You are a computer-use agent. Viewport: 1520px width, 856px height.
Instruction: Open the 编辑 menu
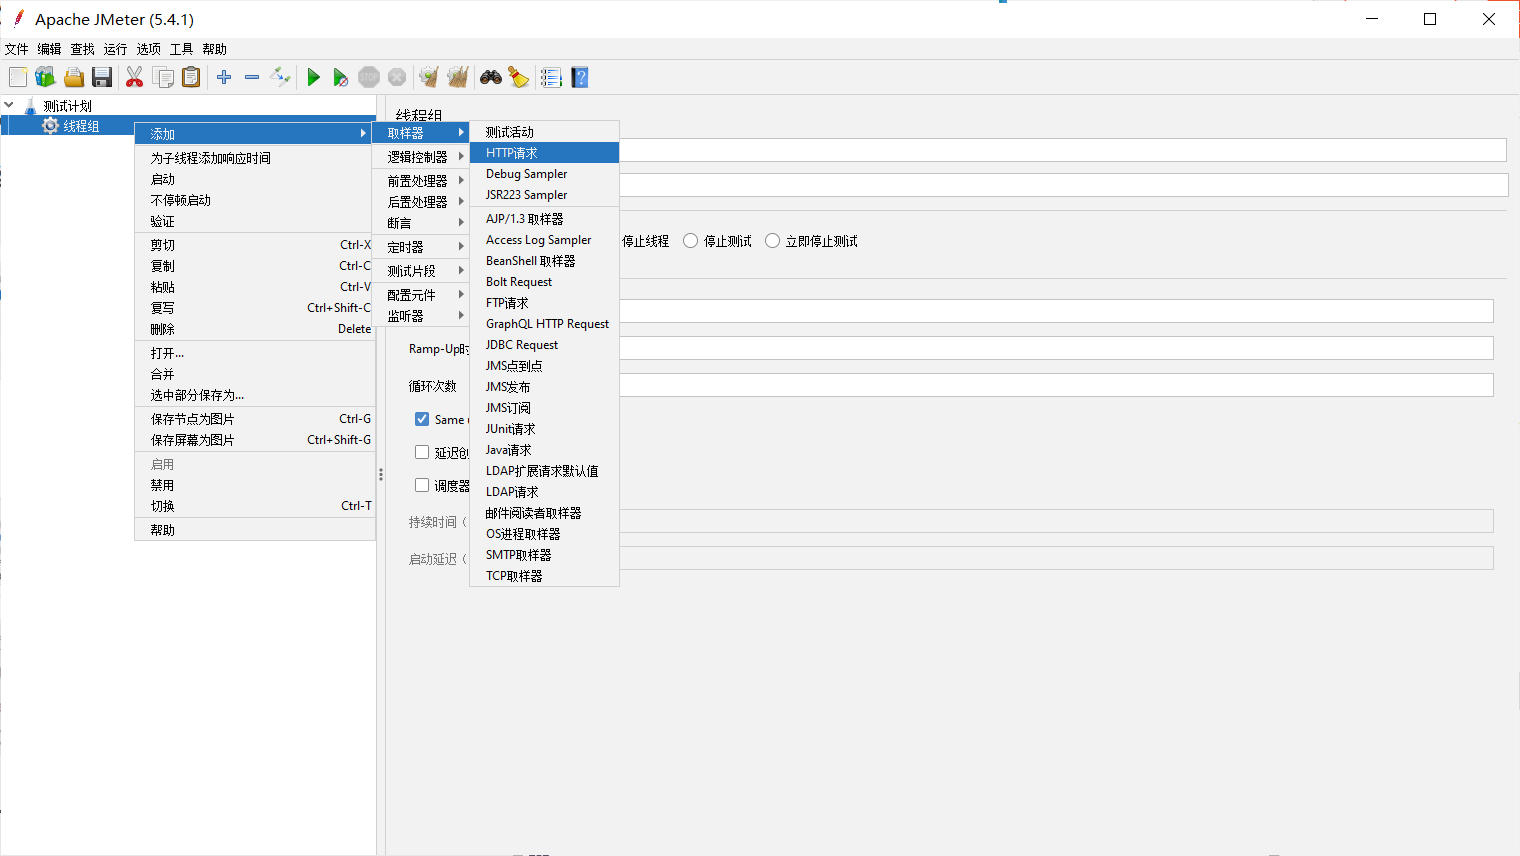49,49
